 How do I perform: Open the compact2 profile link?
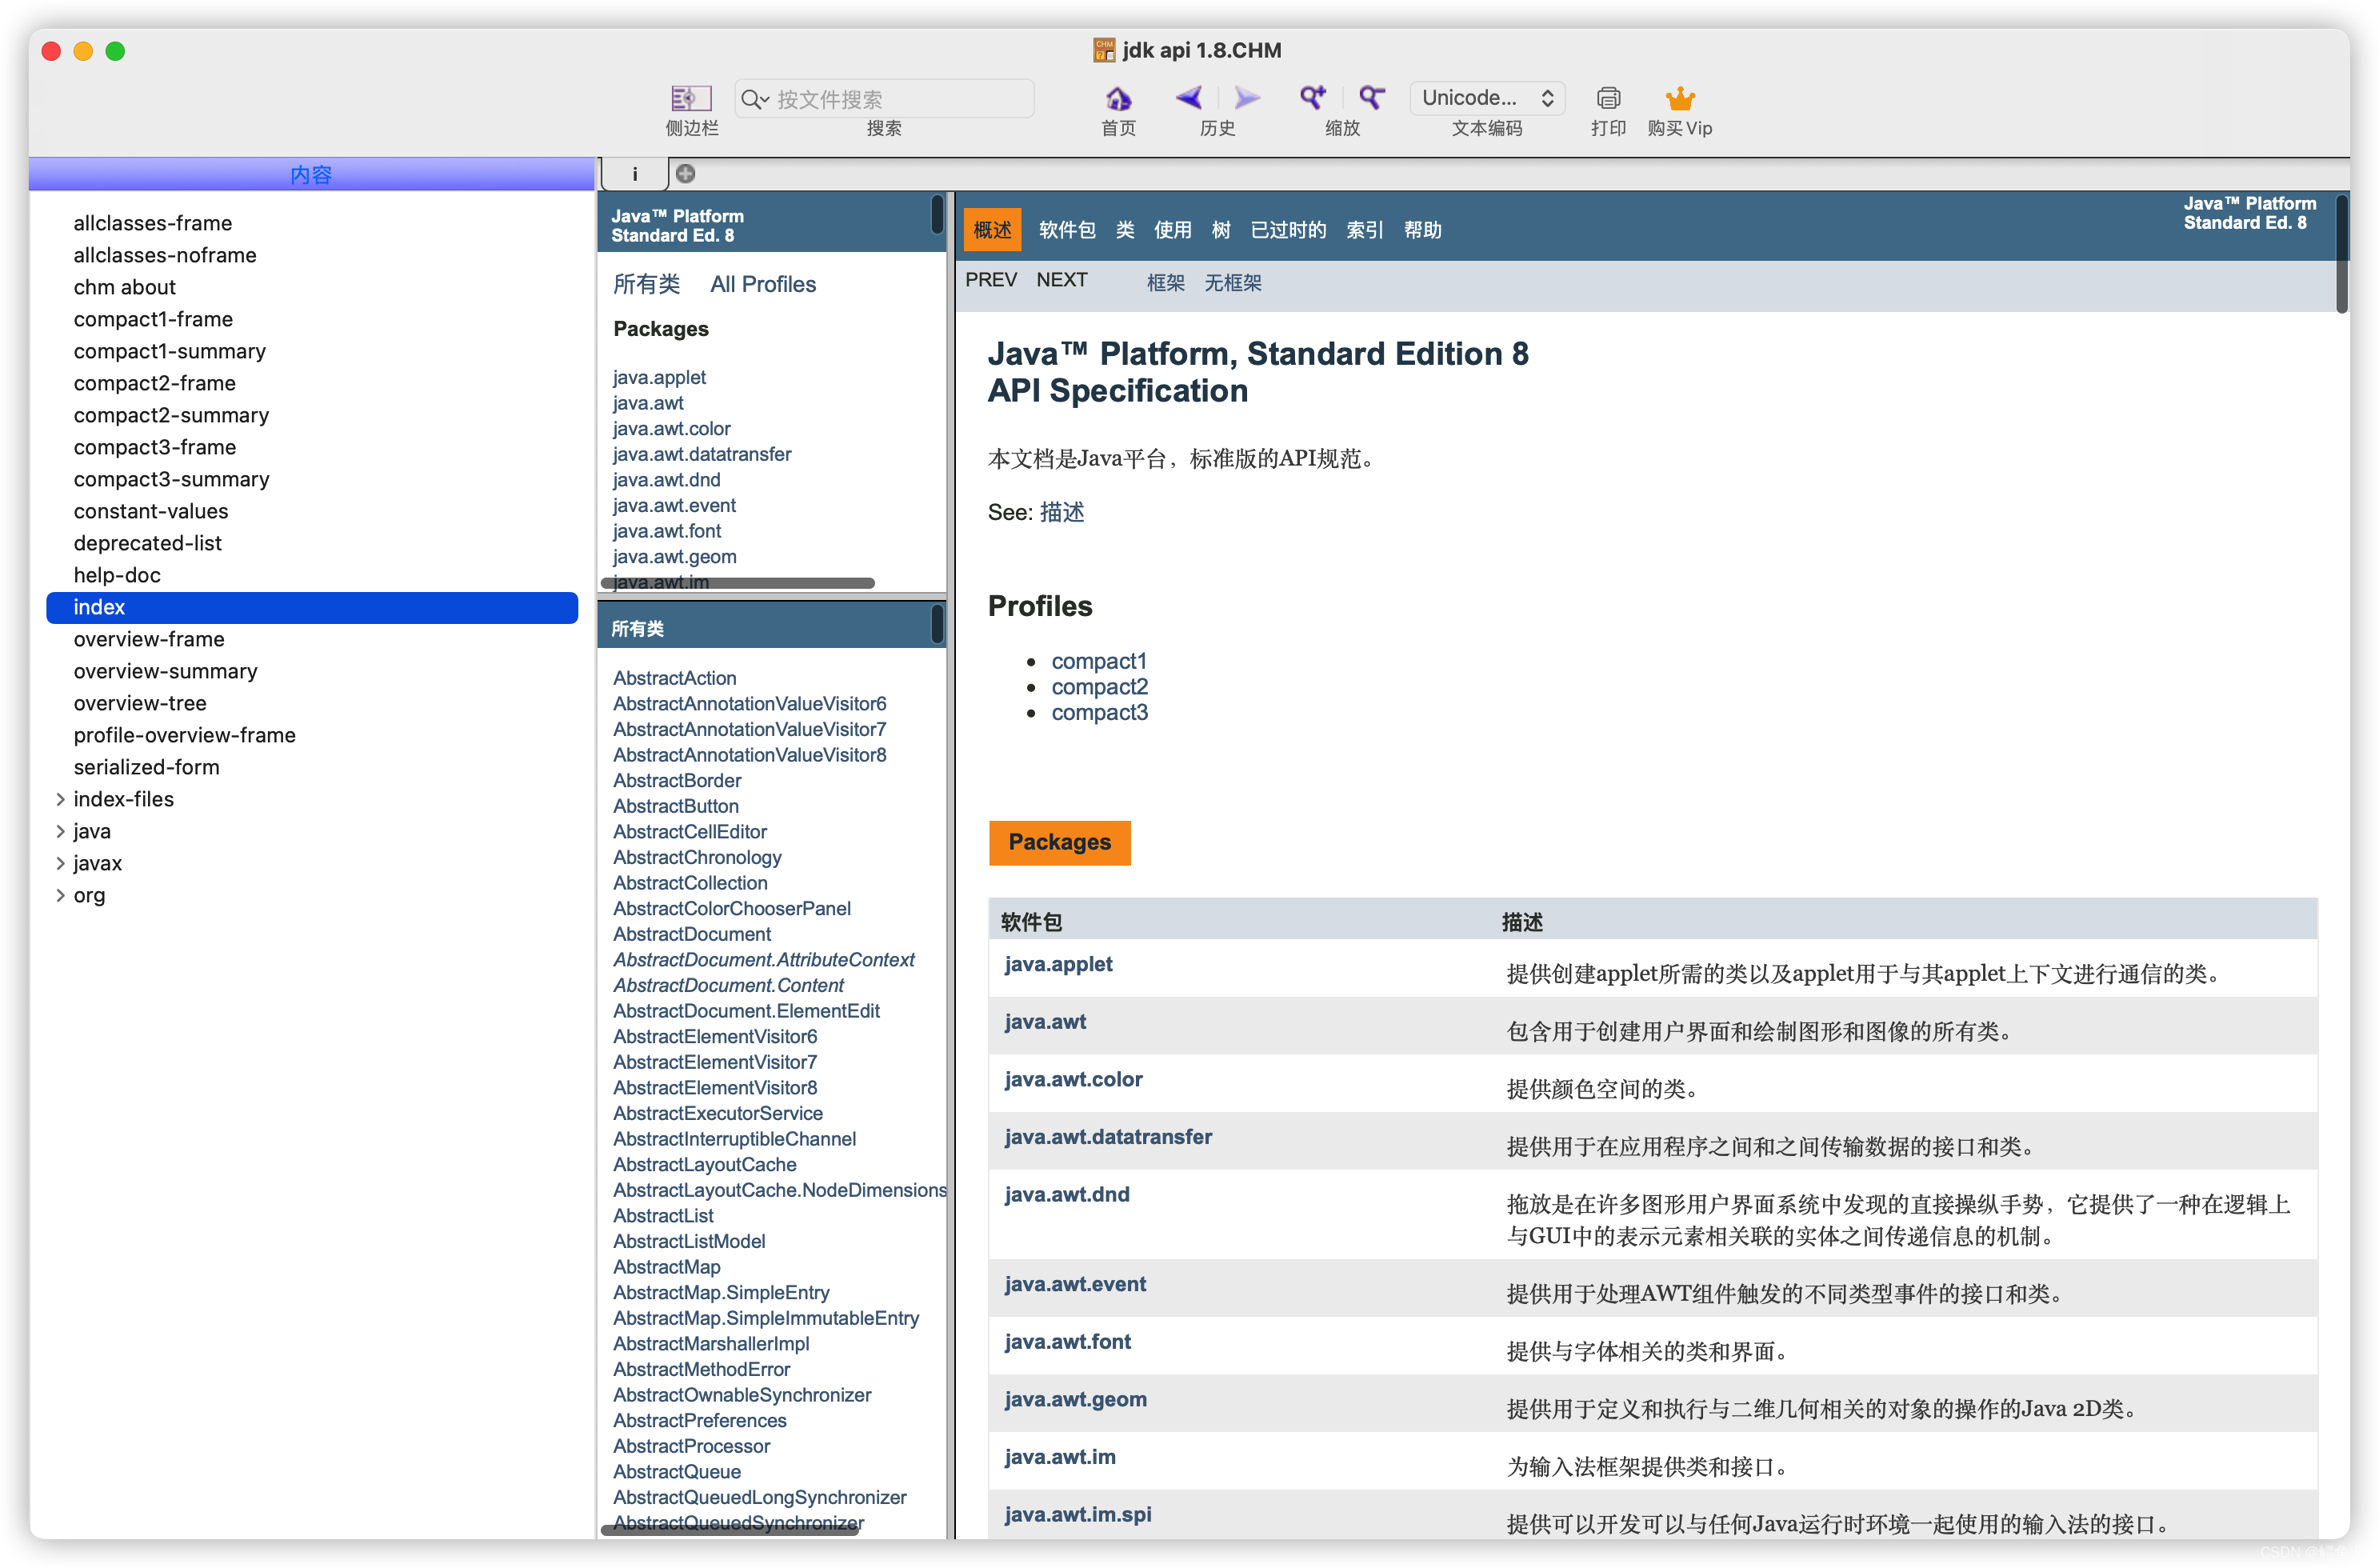[x=1100, y=687]
